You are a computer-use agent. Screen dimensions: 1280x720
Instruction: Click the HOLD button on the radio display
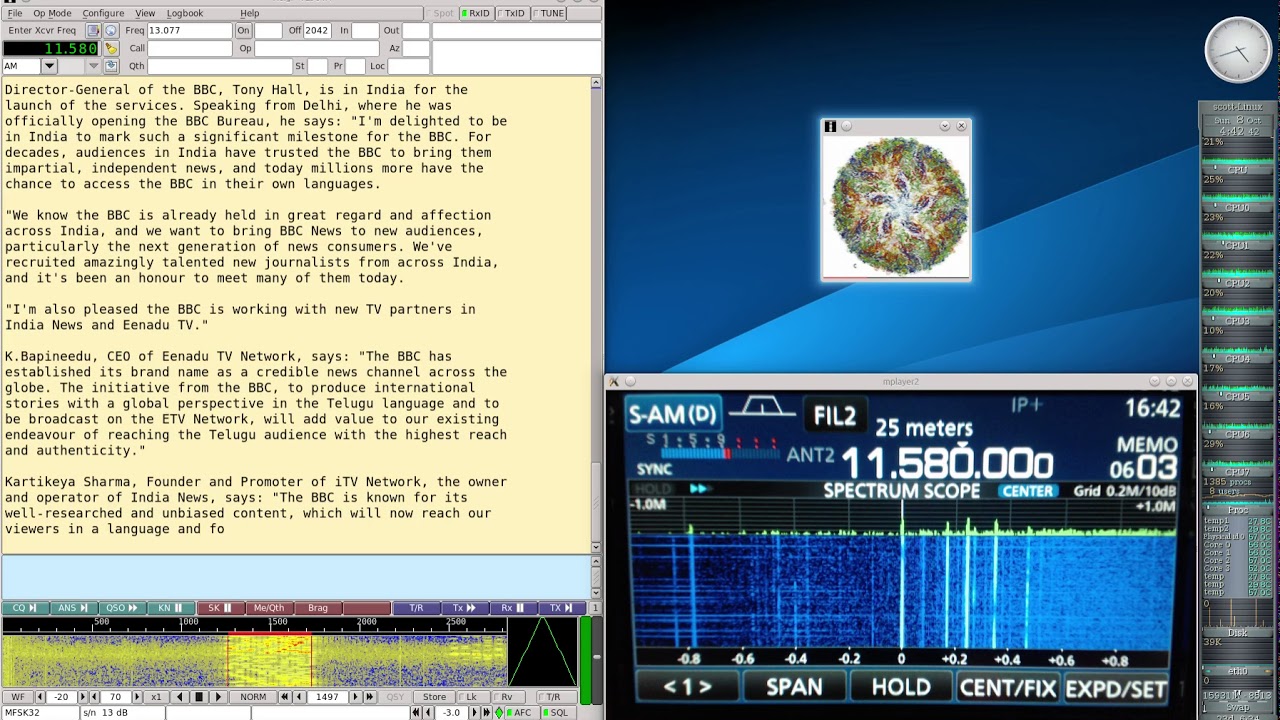click(901, 687)
